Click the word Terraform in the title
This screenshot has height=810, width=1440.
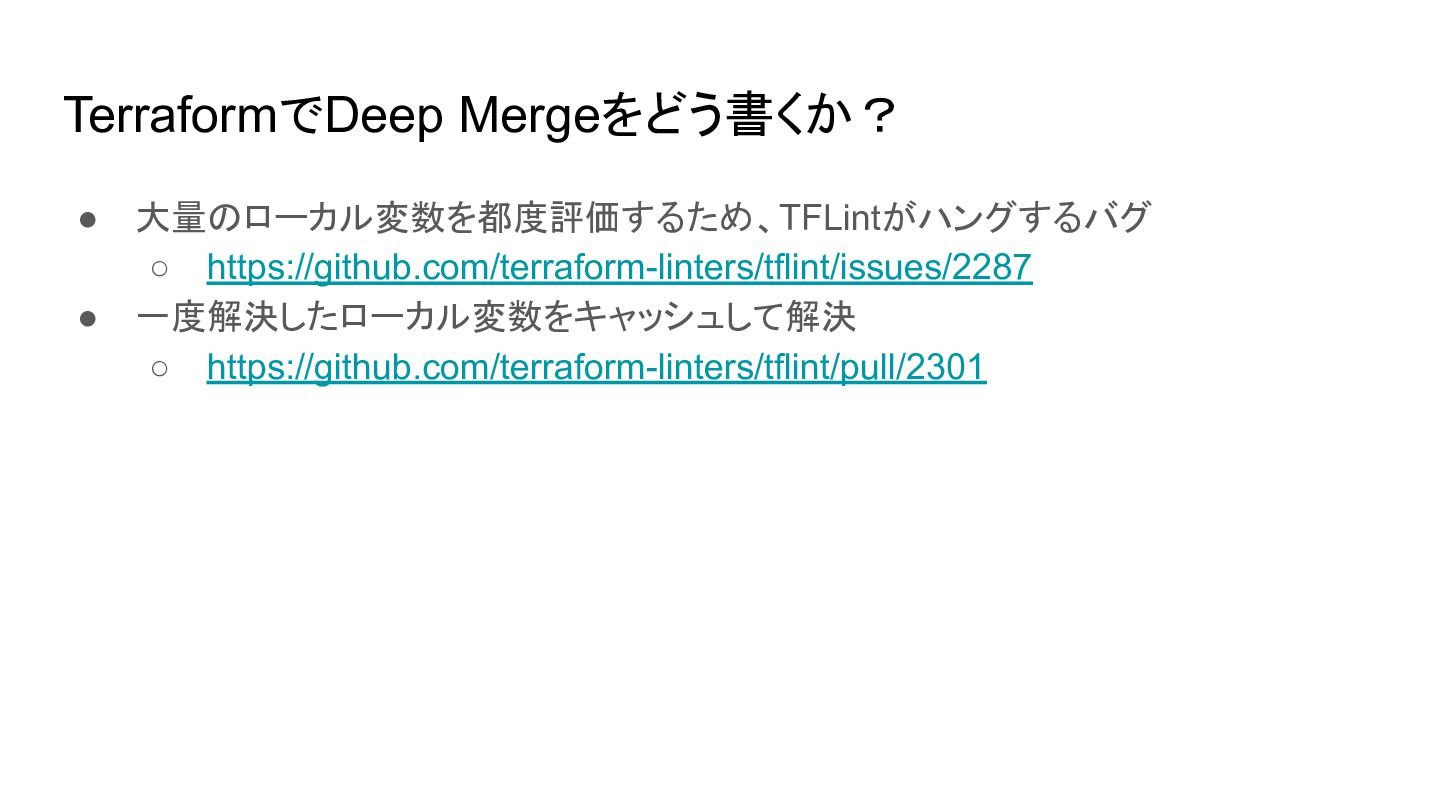(x=170, y=116)
